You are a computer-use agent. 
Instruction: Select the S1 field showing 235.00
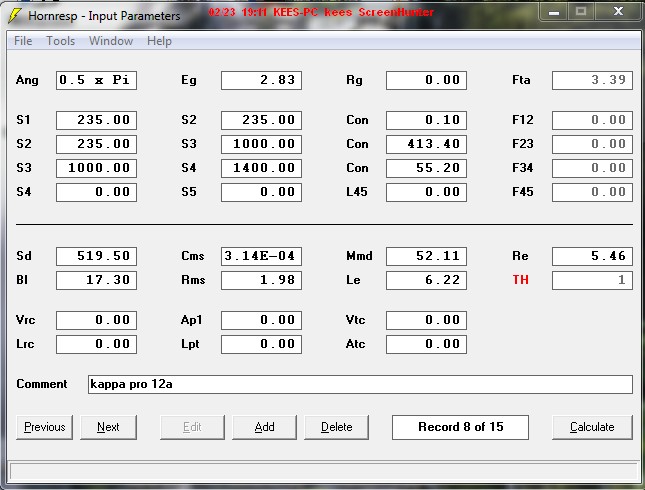(96, 120)
